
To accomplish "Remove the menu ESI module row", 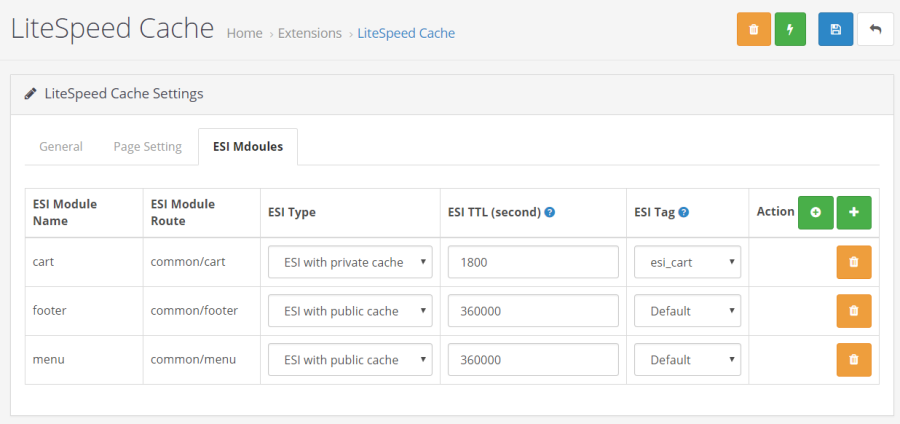I will pos(853,360).
